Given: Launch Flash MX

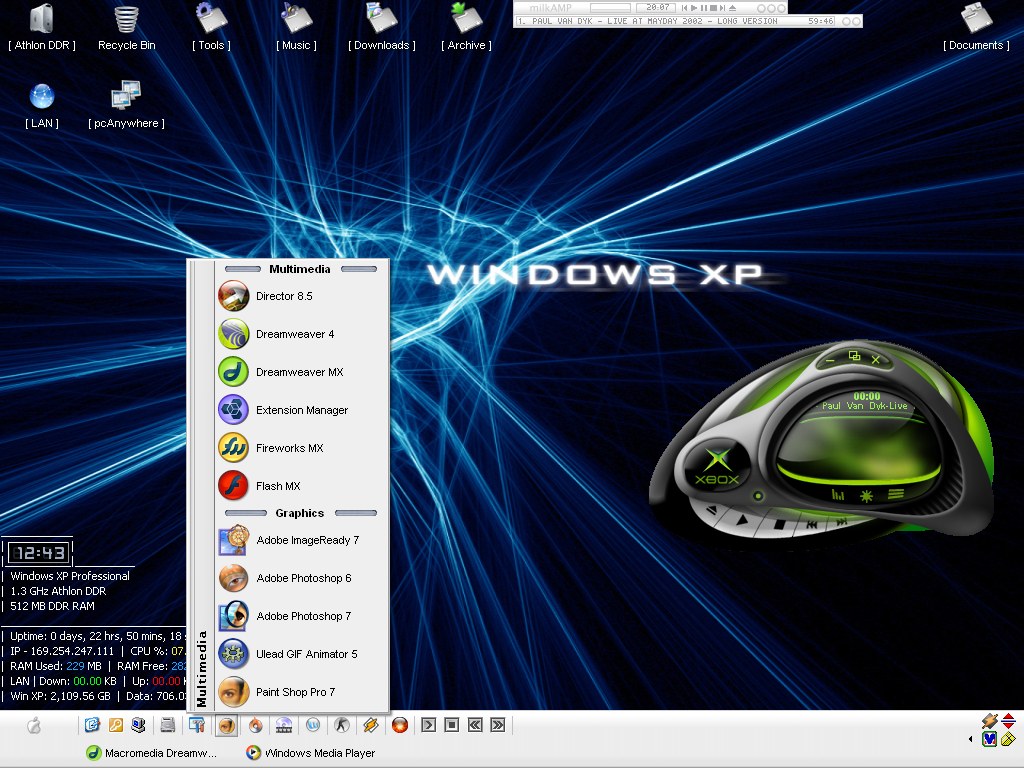Looking at the screenshot, I should 277,486.
